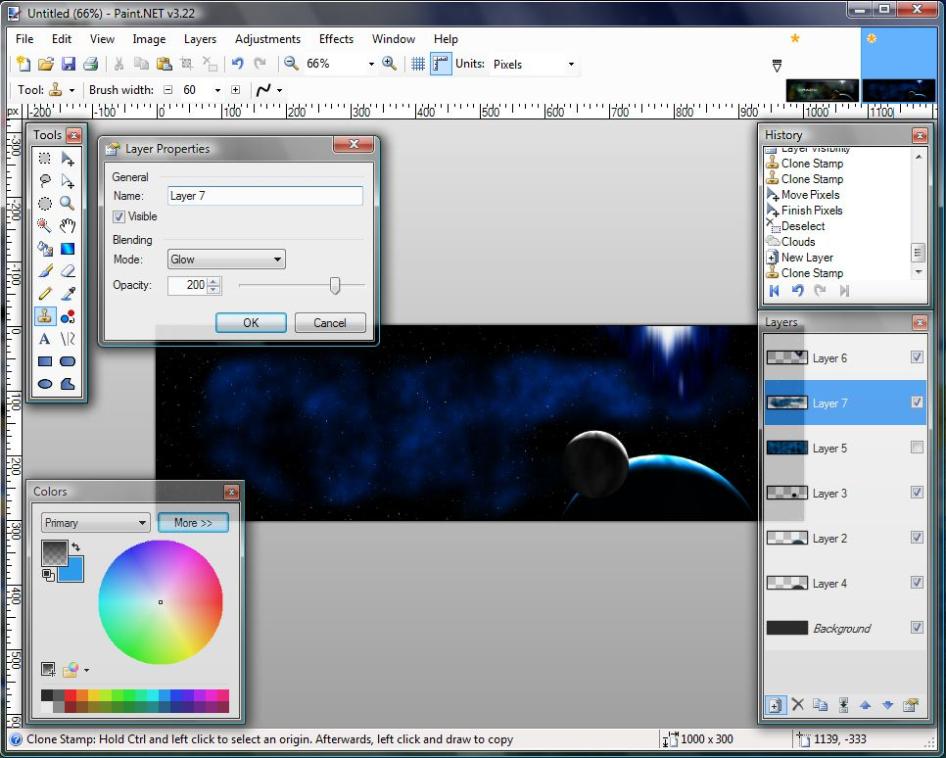Open the Adjustments menu
946x758 pixels.
pos(267,39)
